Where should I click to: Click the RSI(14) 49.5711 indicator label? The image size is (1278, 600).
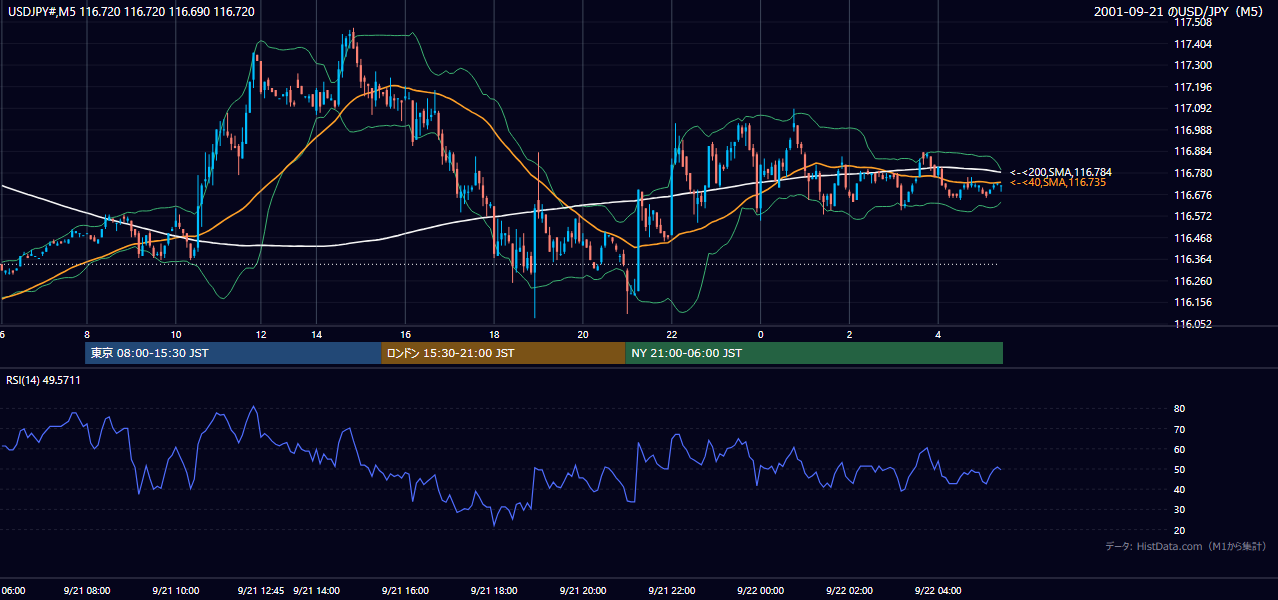43,380
